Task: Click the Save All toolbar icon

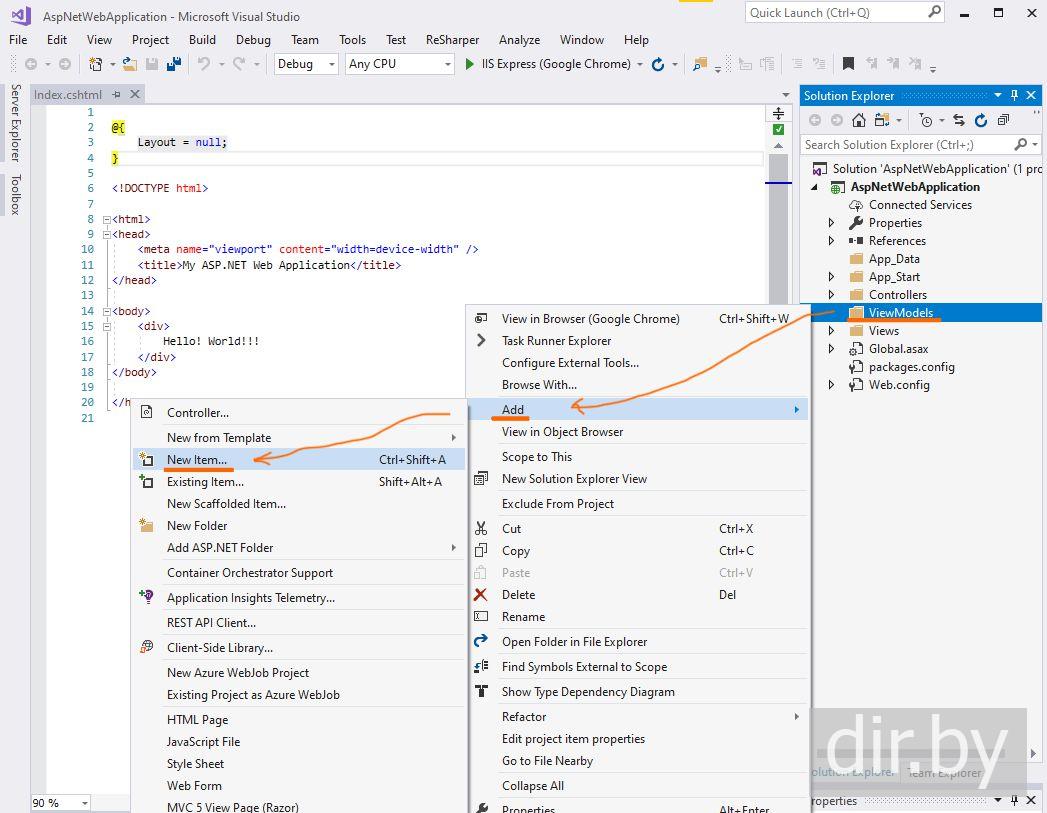Action: tap(174, 64)
